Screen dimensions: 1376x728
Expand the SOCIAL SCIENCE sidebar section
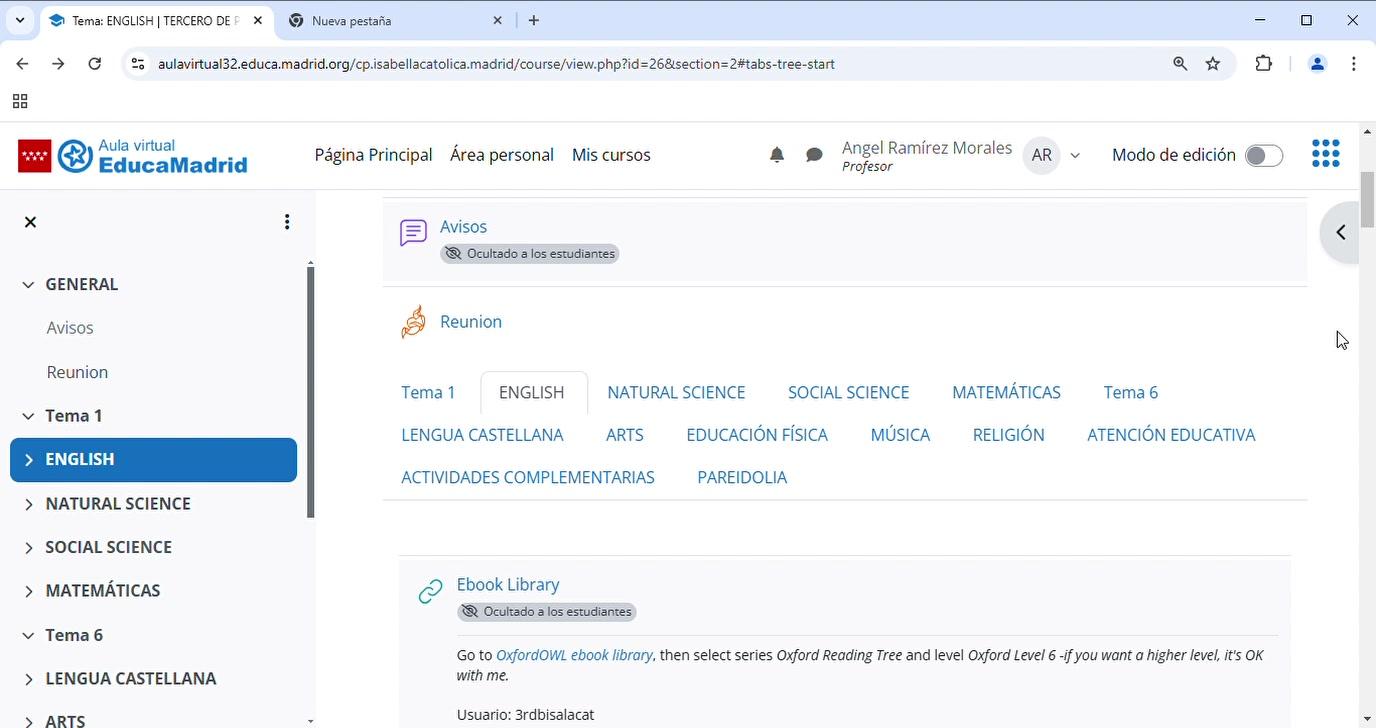[28, 548]
